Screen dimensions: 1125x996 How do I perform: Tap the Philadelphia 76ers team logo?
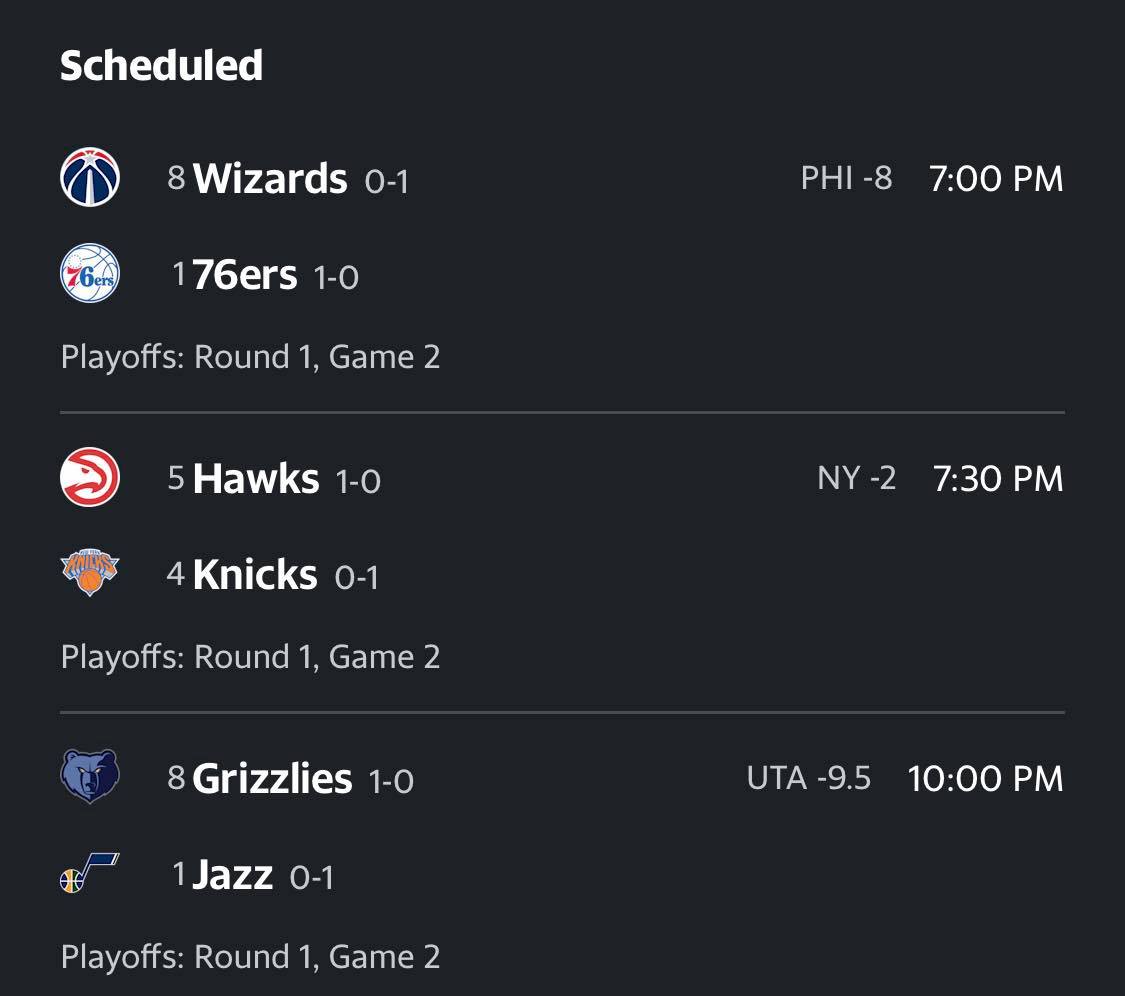click(x=90, y=273)
